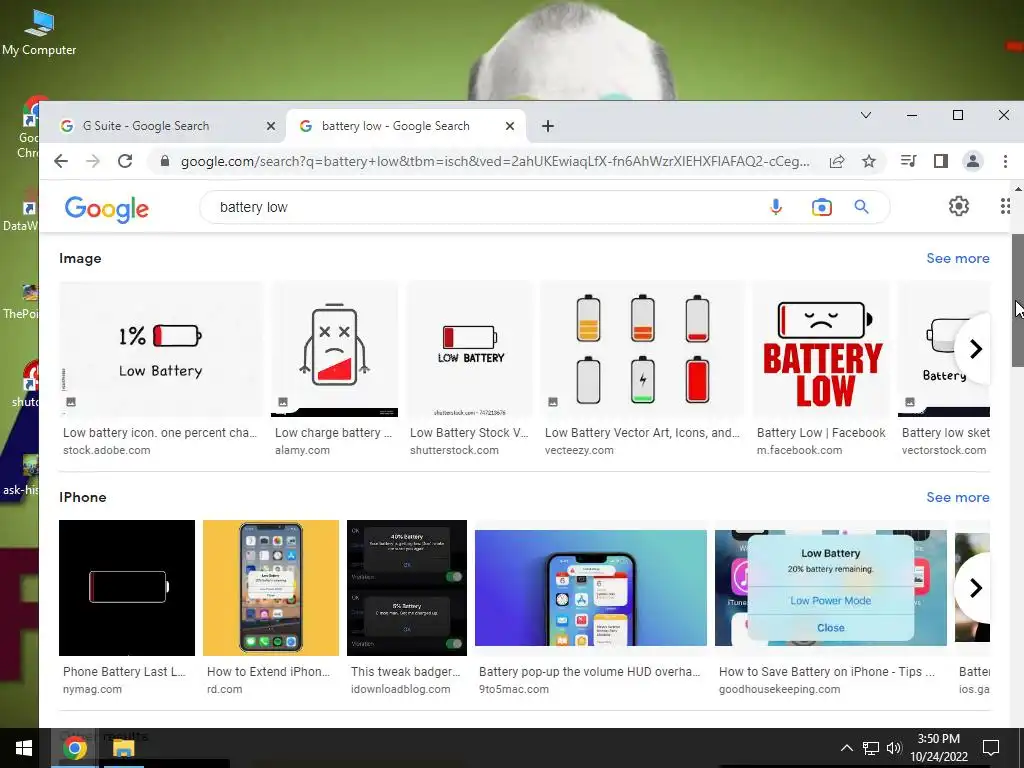This screenshot has width=1024, height=768.
Task: Search by image camera icon
Action: click(822, 207)
